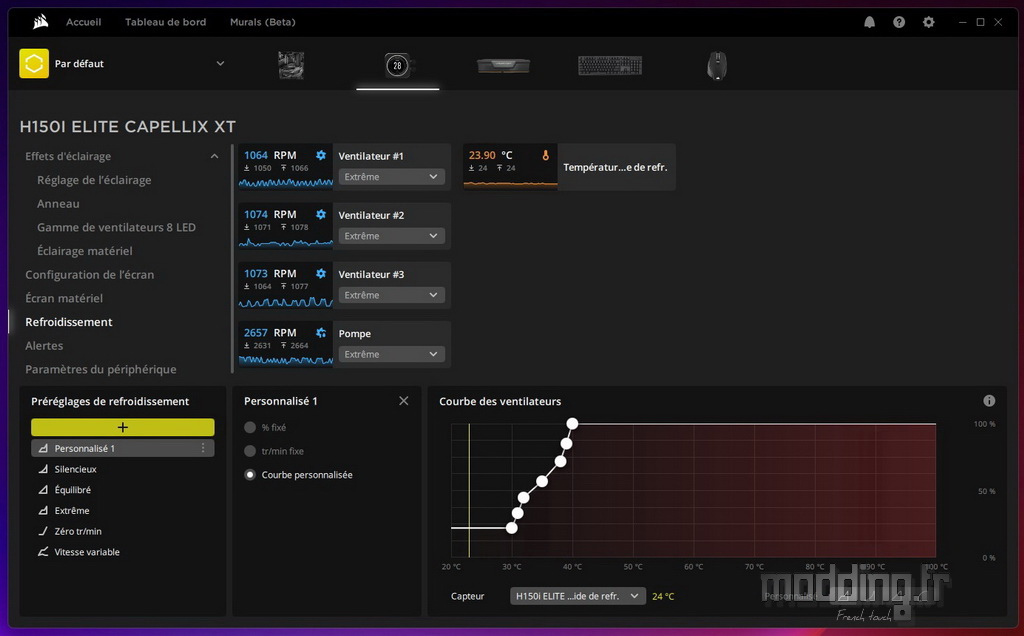Select the mouse device icon
Image resolution: width=1024 pixels, height=636 pixels.
(716, 65)
